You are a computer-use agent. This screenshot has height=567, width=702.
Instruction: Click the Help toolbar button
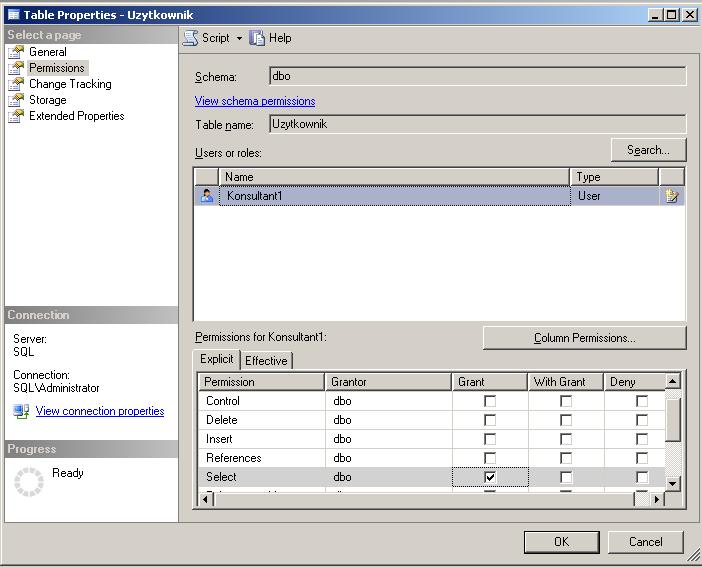[x=270, y=38]
